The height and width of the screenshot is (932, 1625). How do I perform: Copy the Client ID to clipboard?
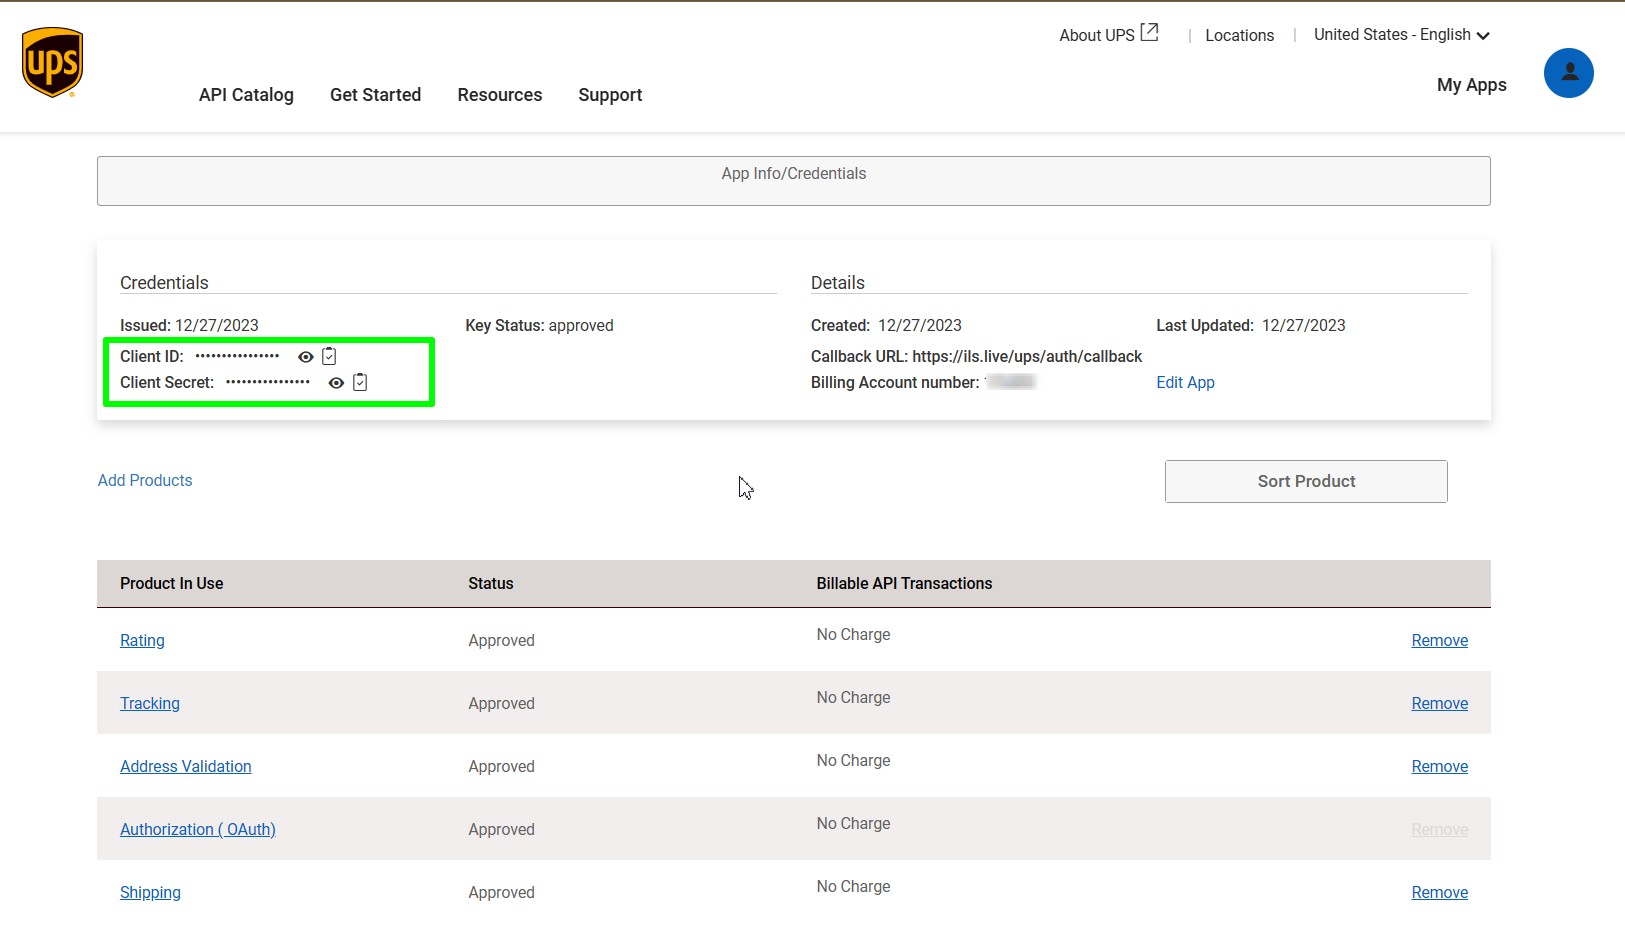(x=329, y=356)
